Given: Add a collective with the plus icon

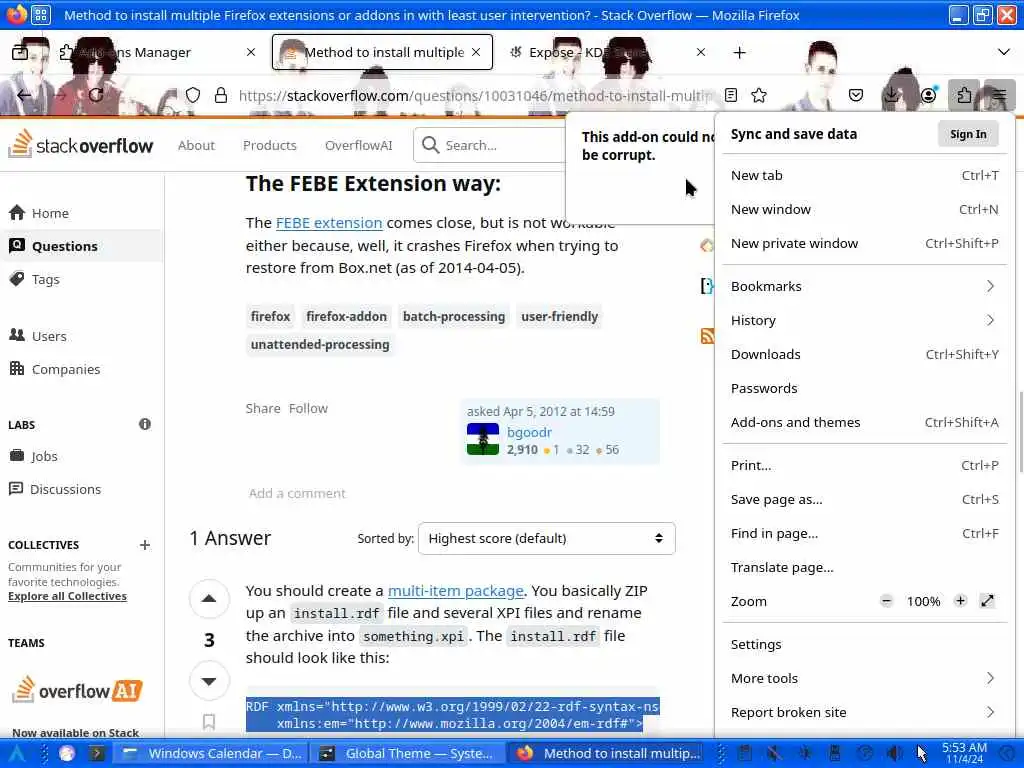Looking at the screenshot, I should [145, 545].
